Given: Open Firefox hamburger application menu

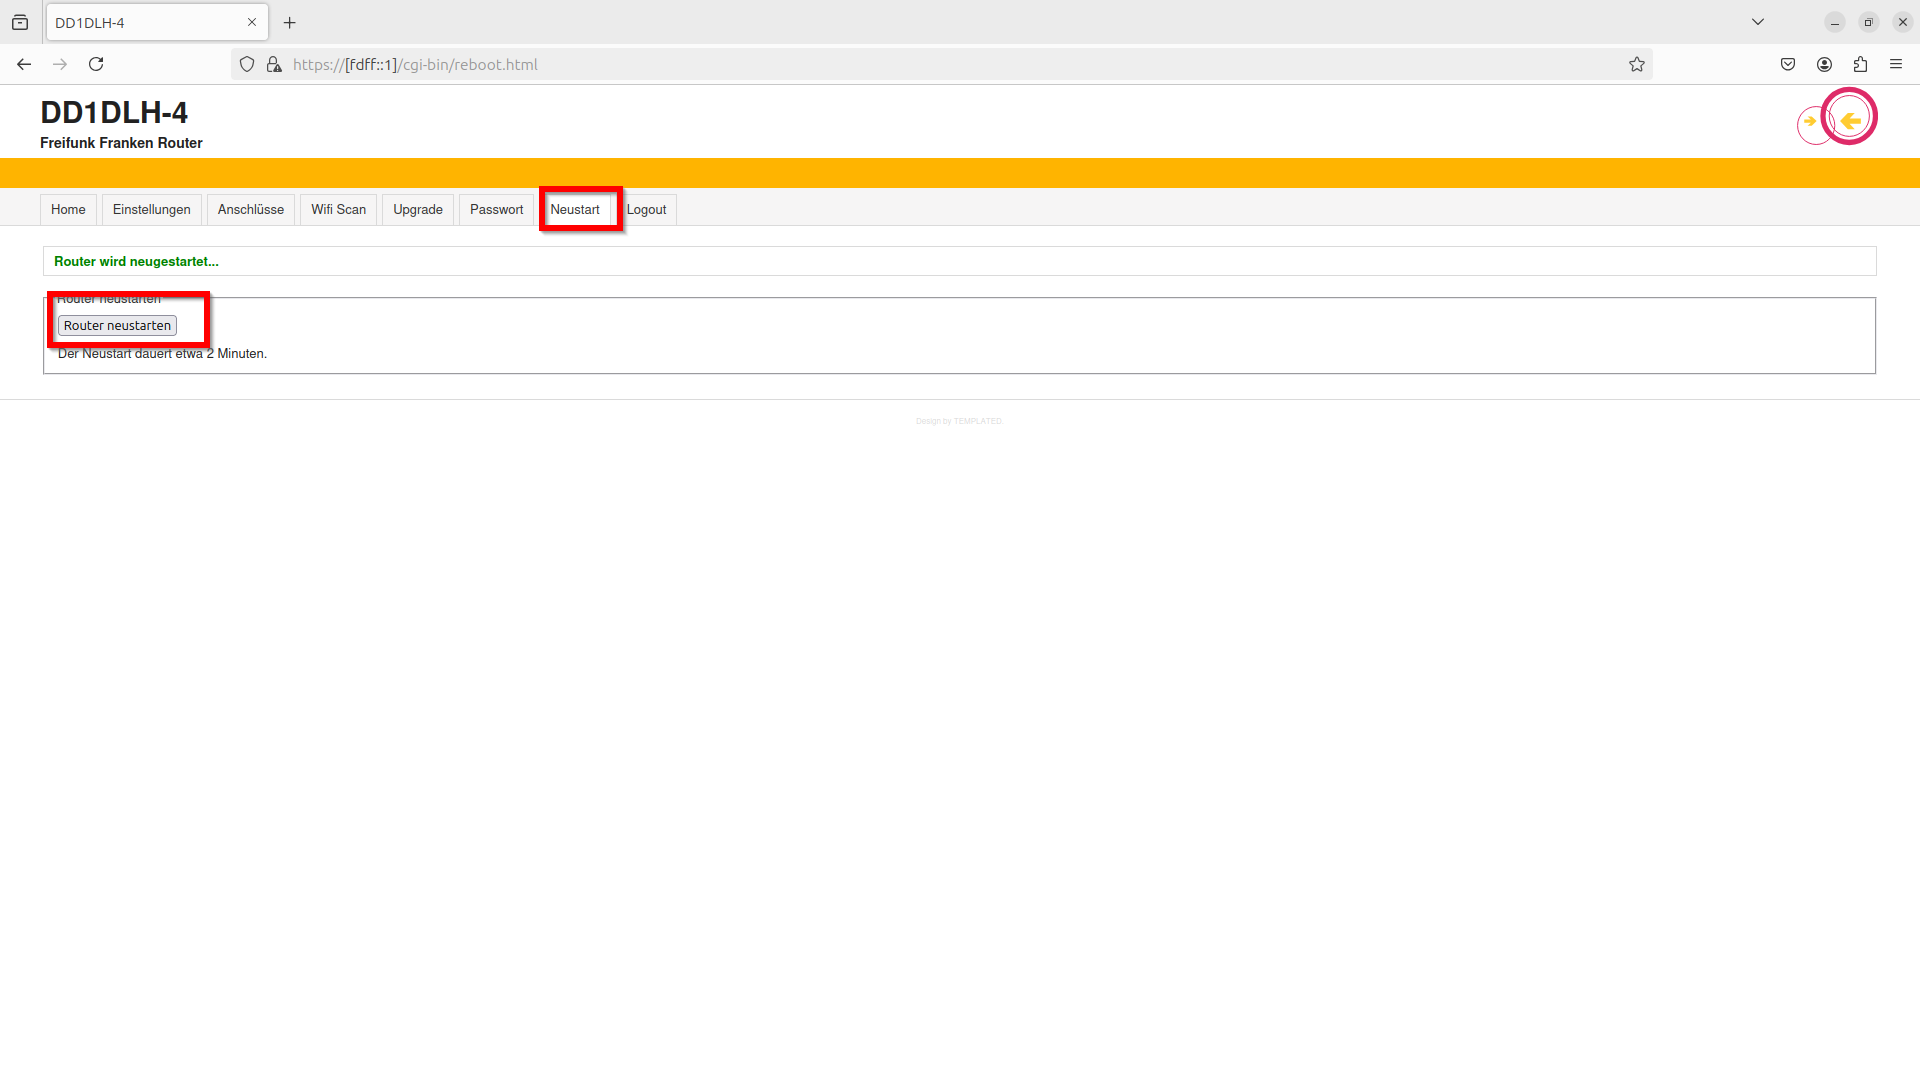Looking at the screenshot, I should tap(1896, 64).
